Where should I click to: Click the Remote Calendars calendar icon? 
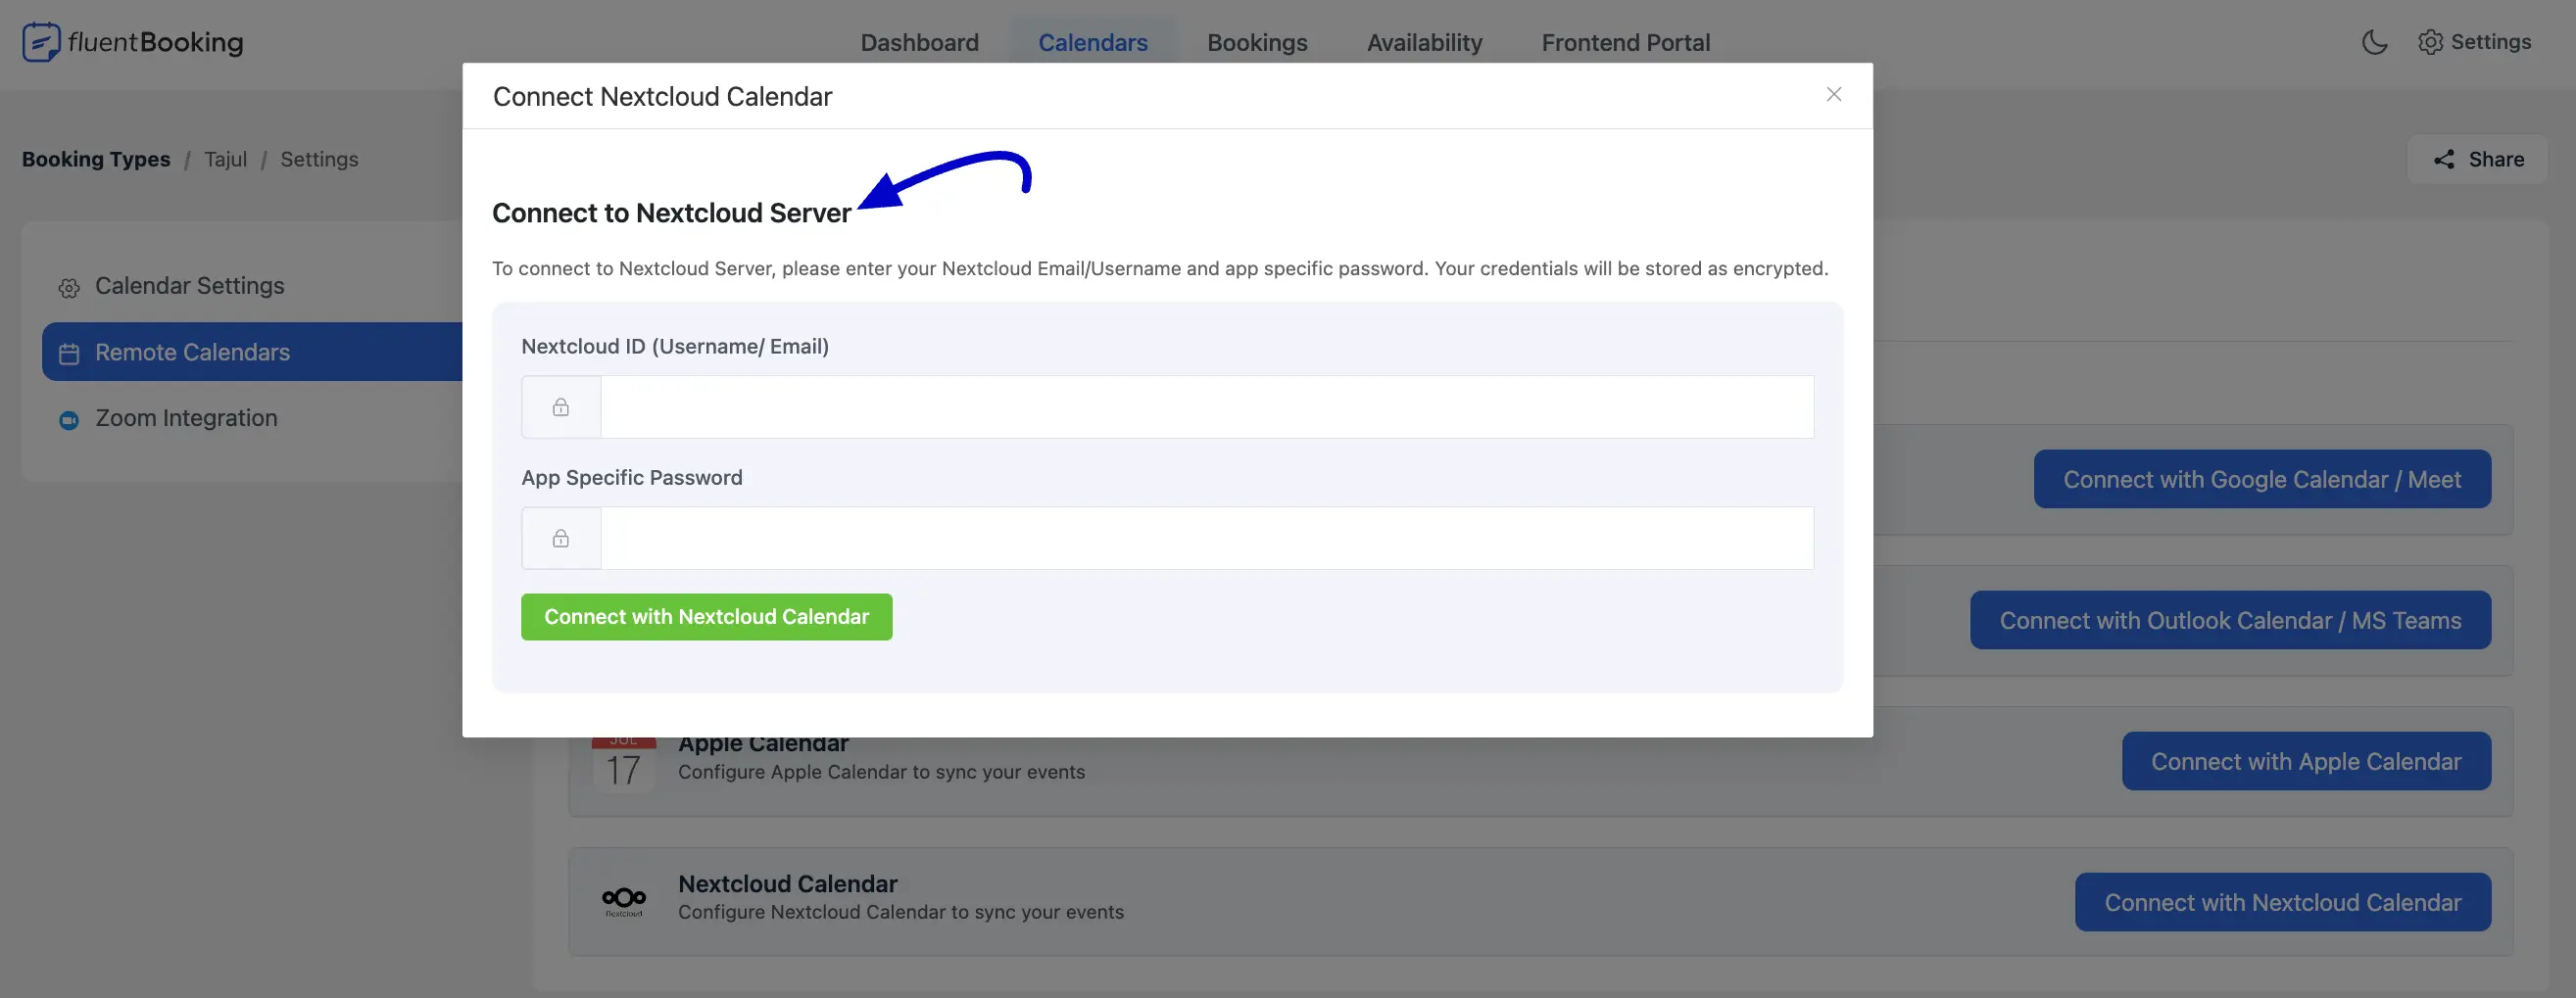69,353
